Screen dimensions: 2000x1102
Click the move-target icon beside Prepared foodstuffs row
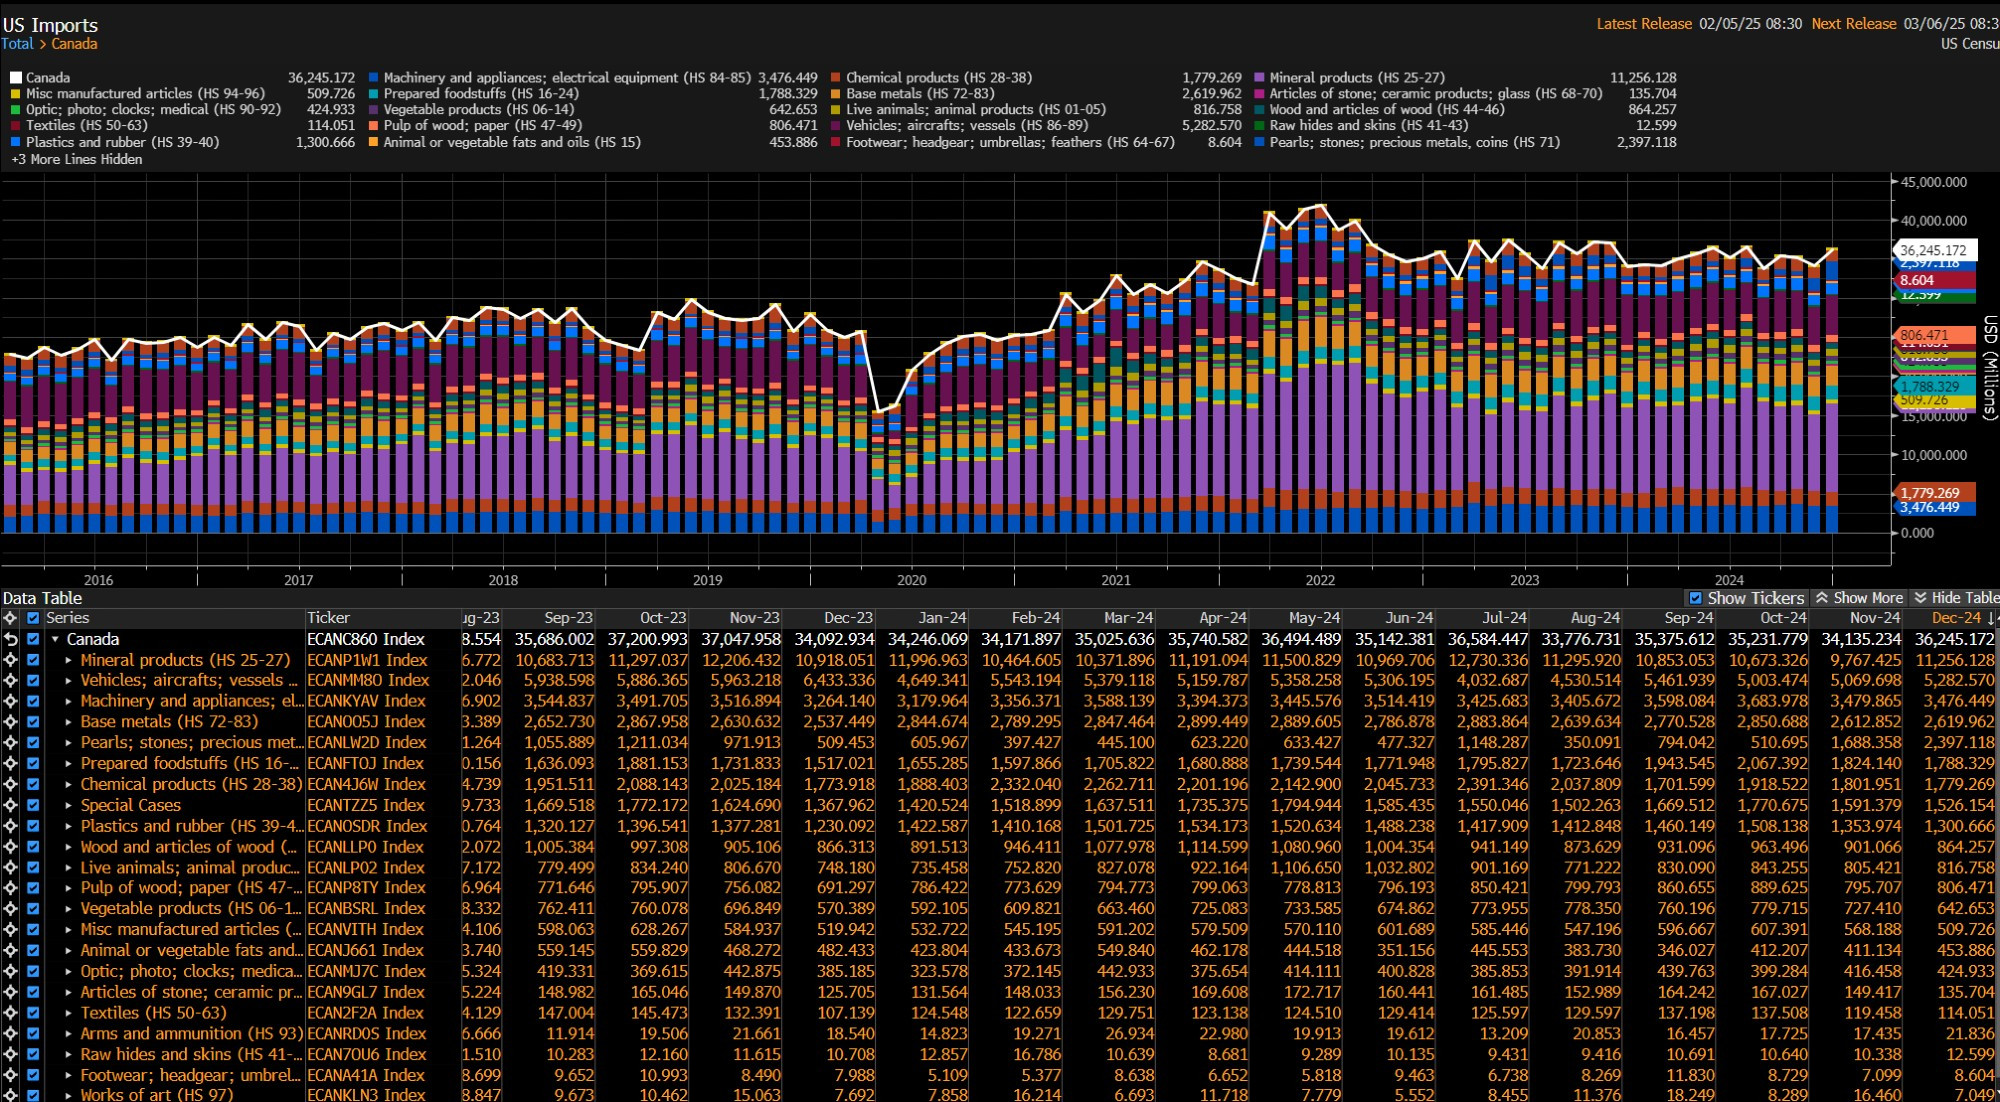[11, 763]
